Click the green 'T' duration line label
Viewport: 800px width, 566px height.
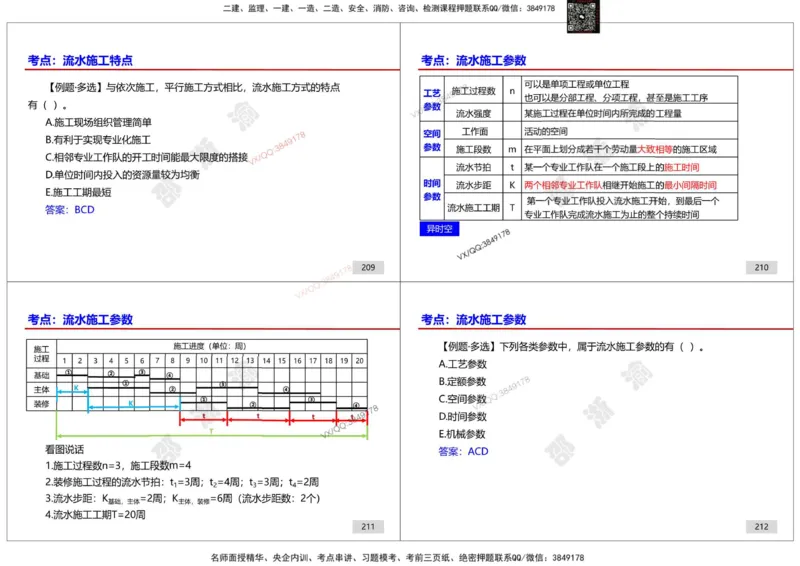coord(211,432)
